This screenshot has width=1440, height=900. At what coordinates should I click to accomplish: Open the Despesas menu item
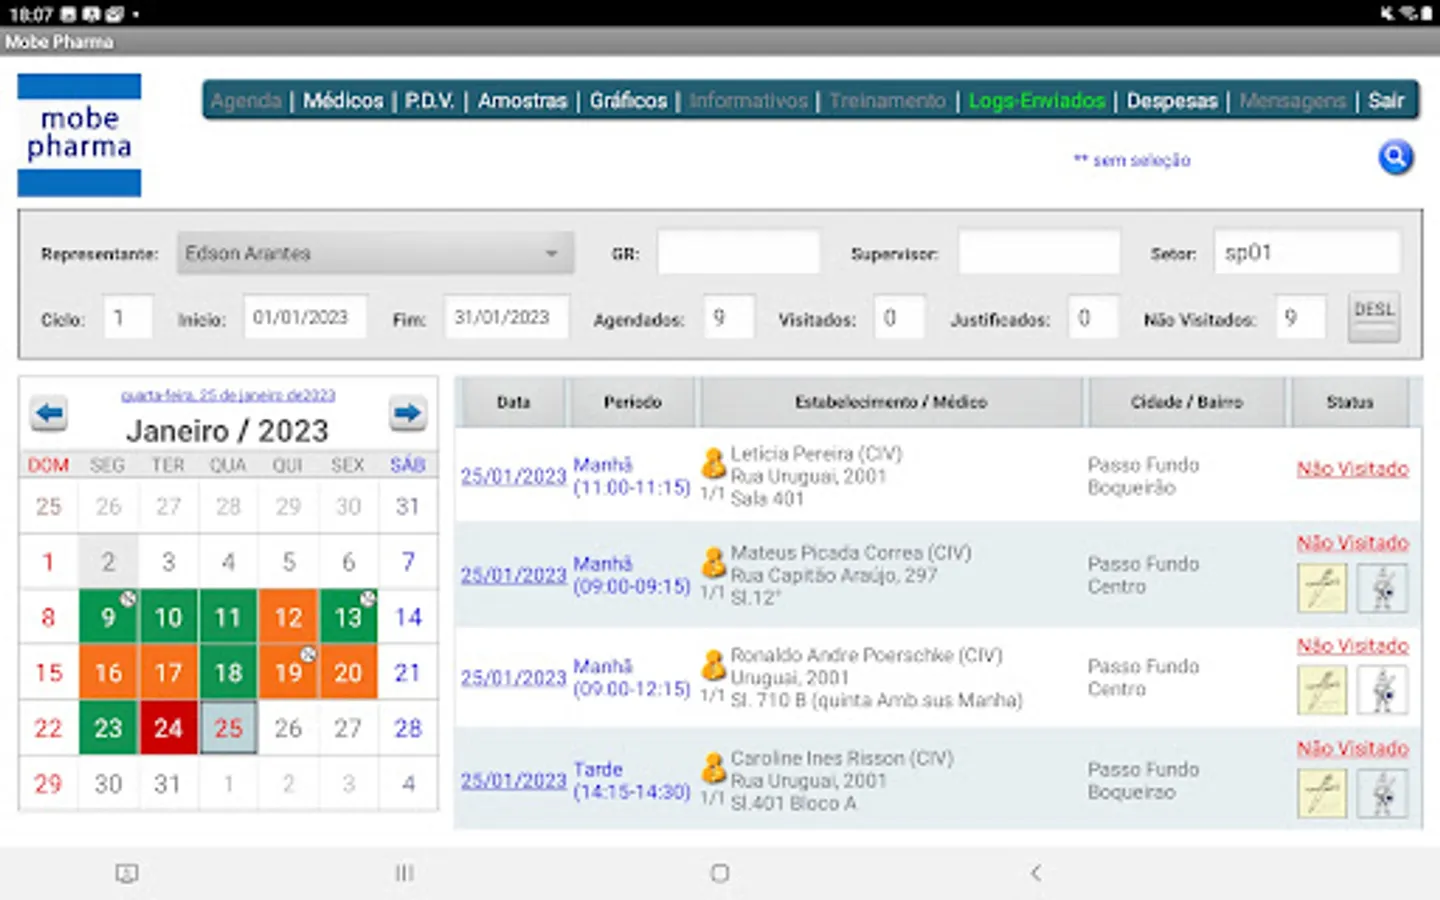1172,101
